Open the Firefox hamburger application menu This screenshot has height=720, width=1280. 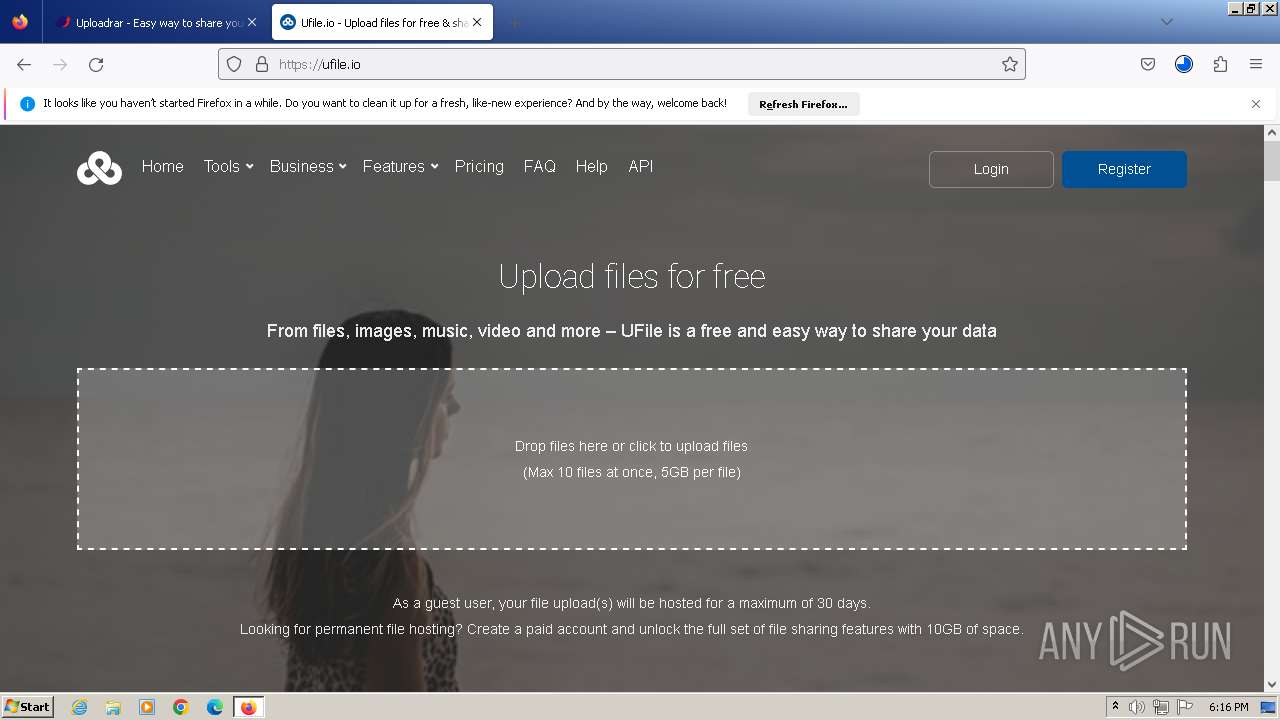[x=1256, y=64]
